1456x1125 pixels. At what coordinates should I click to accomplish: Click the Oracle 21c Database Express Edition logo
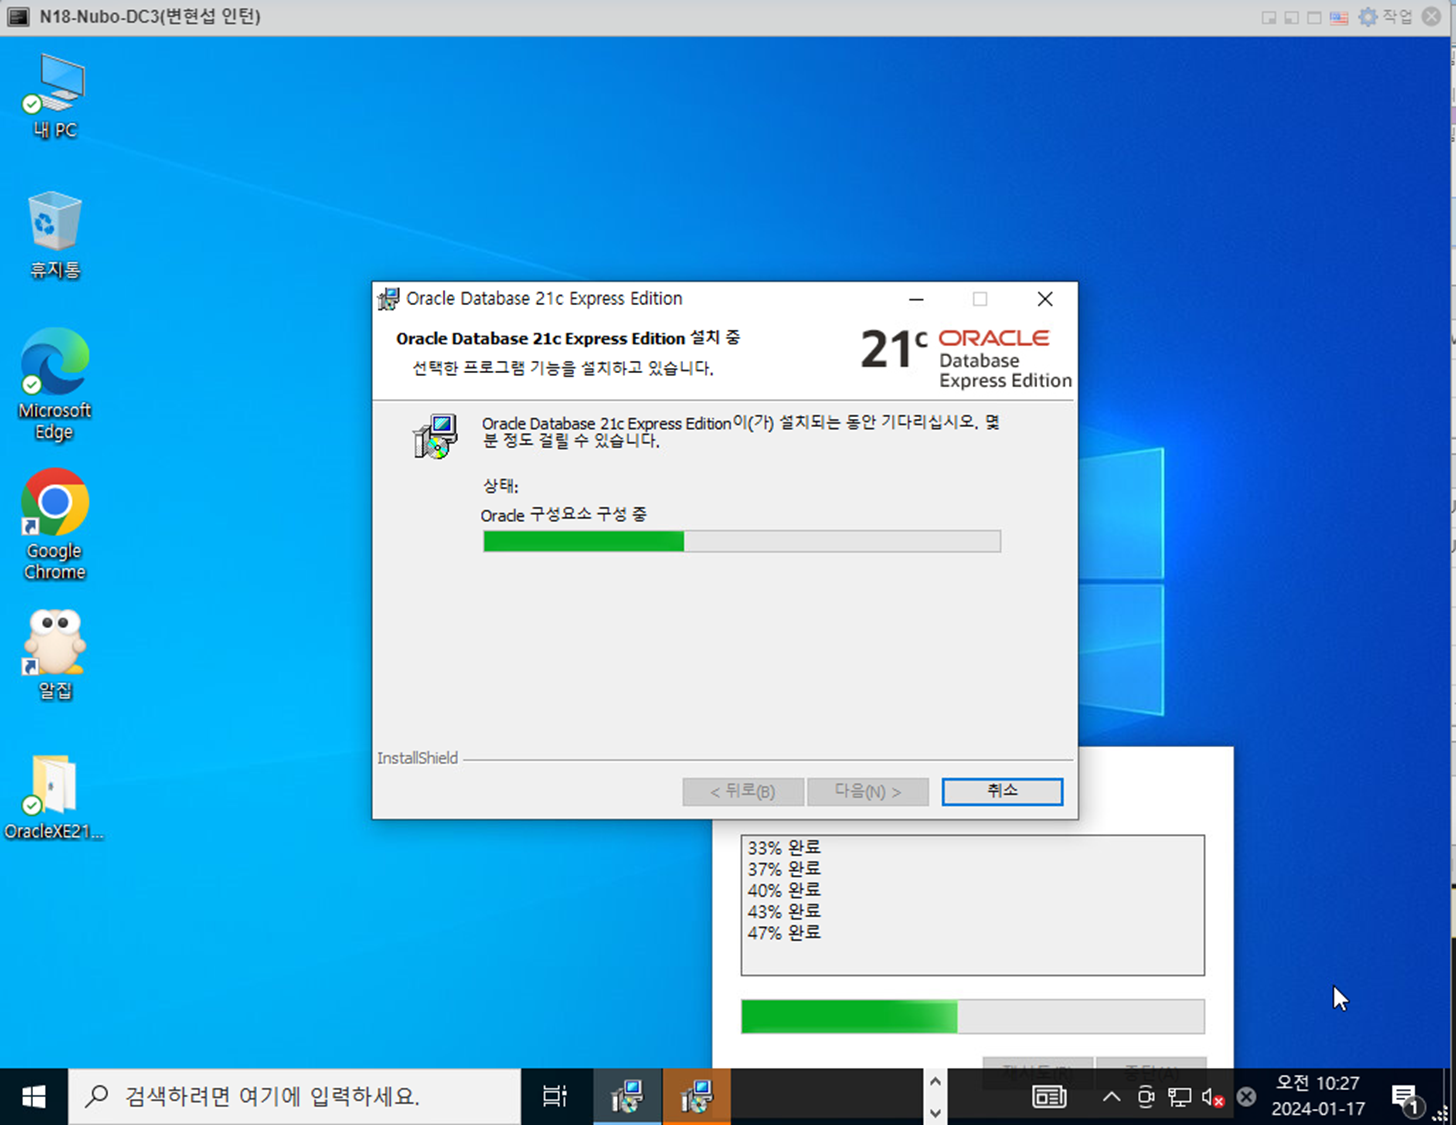(966, 358)
